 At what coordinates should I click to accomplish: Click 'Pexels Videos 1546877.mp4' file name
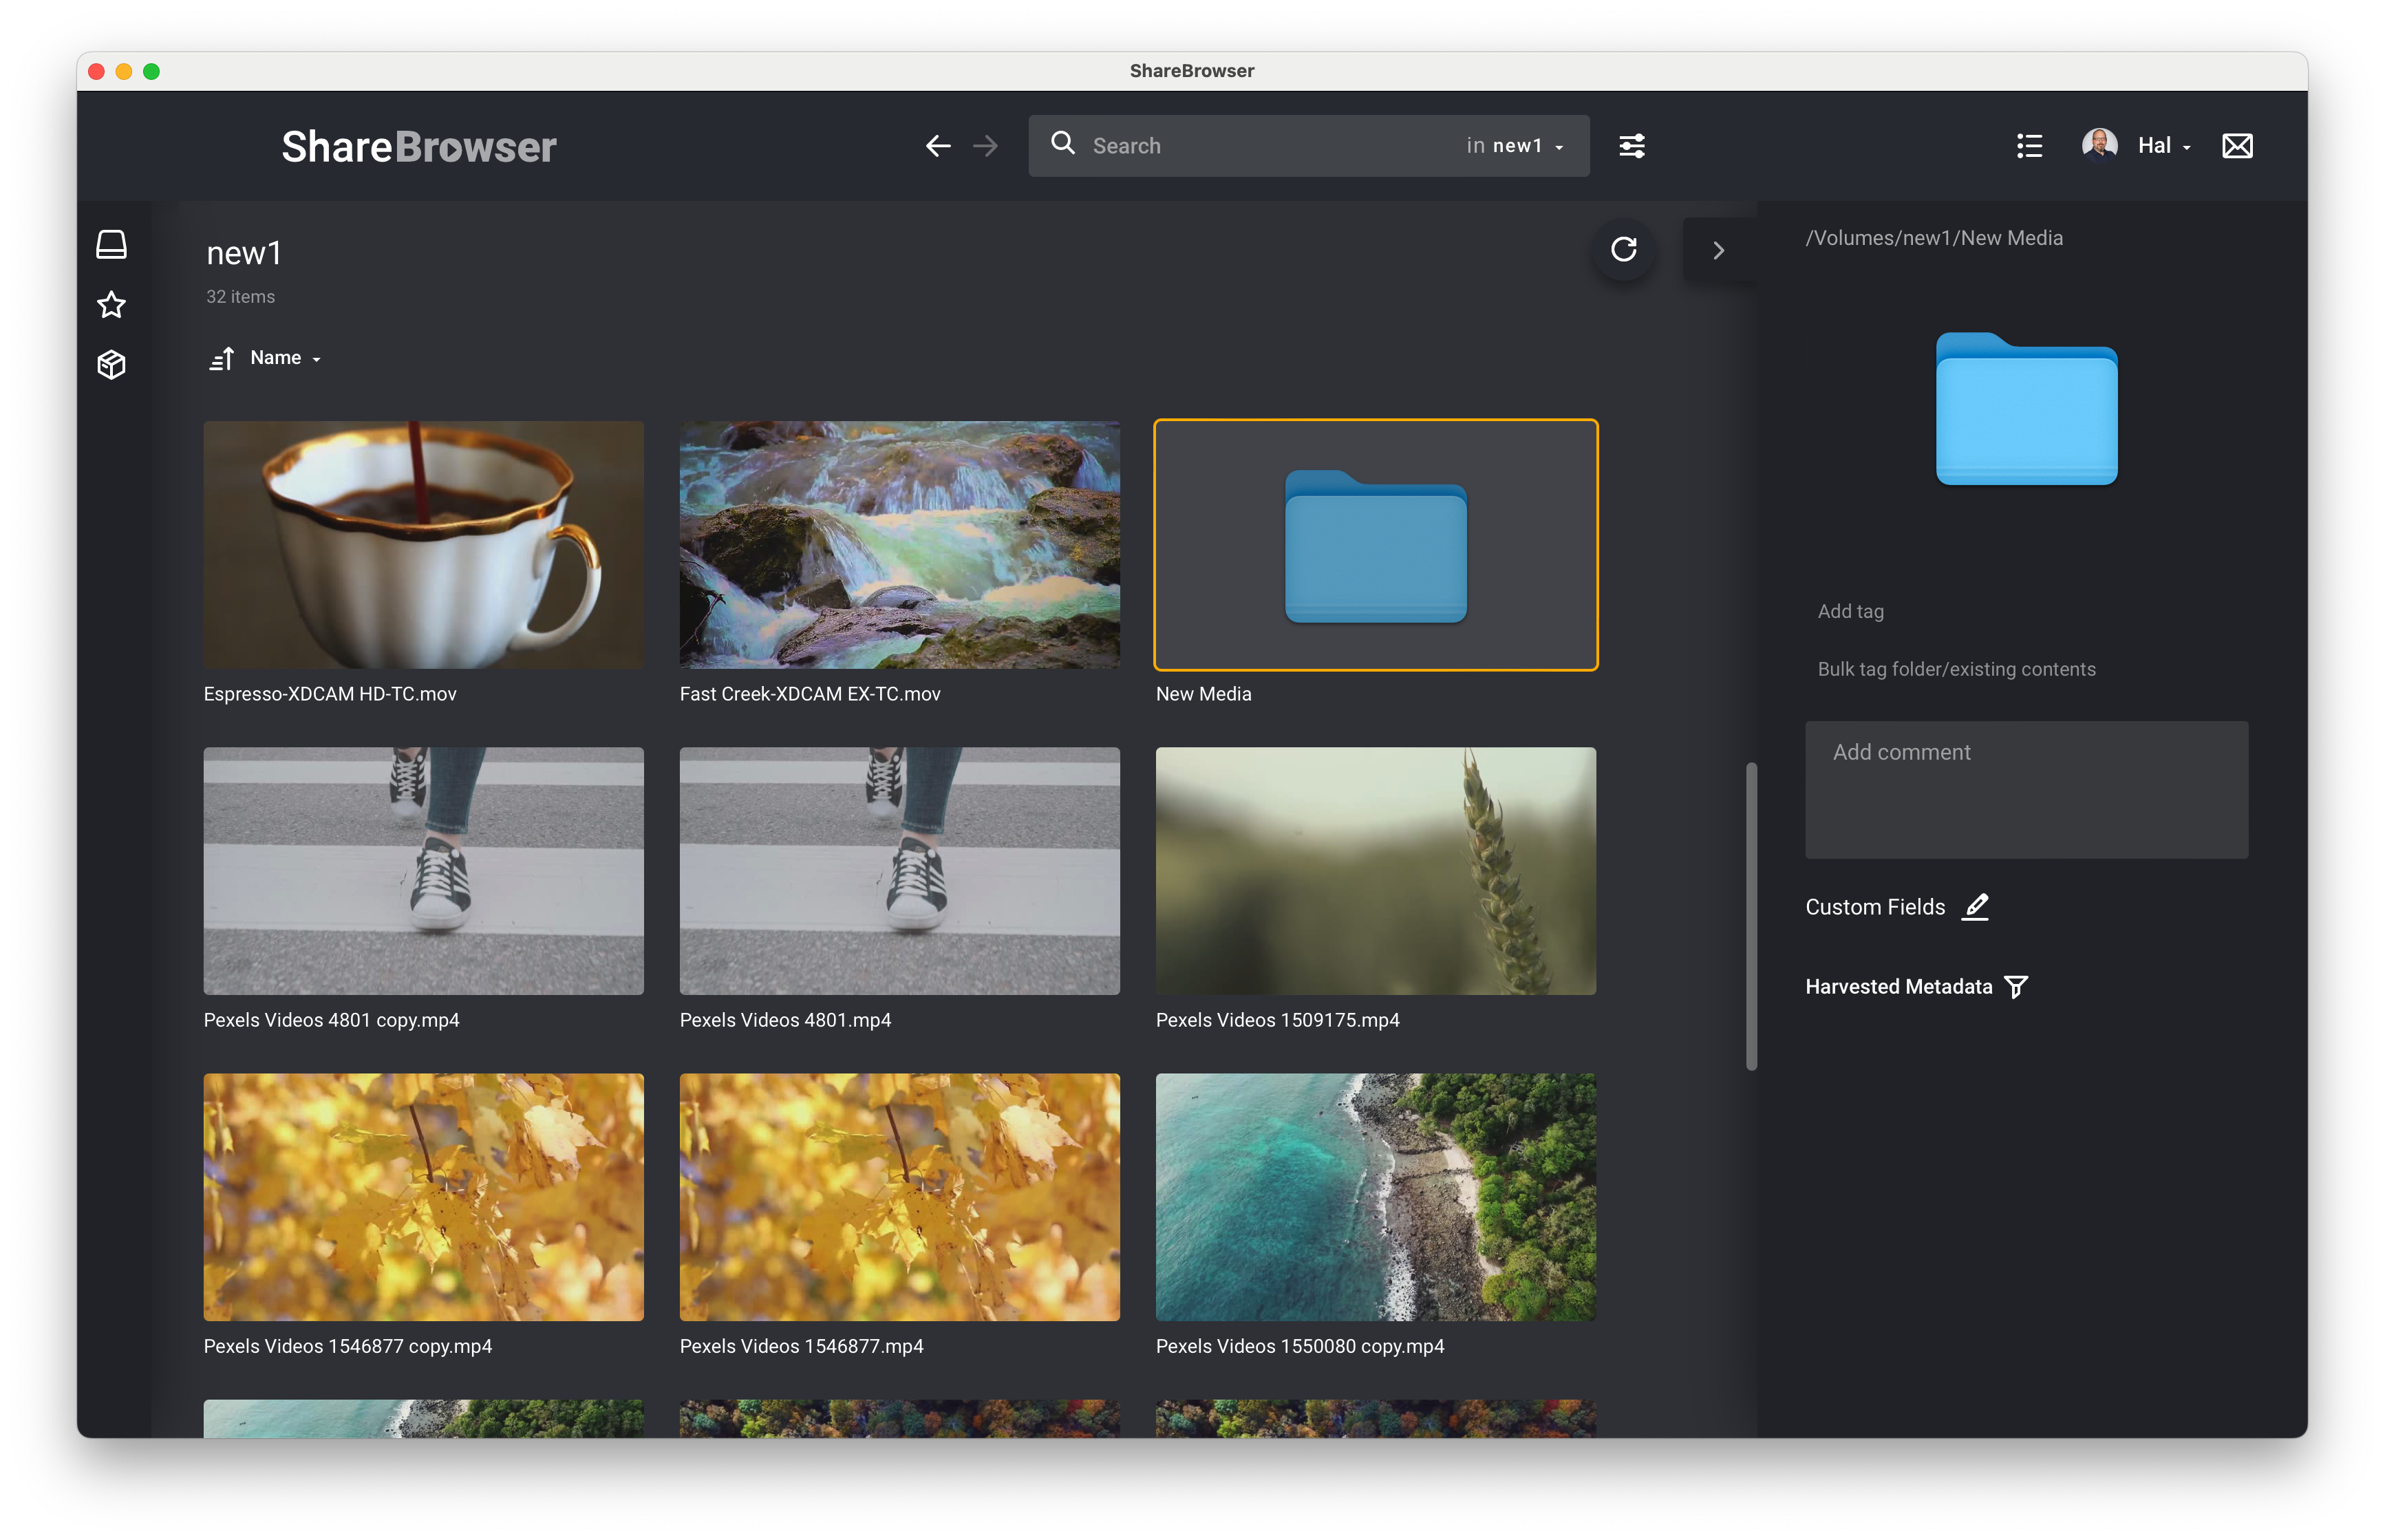801,1346
